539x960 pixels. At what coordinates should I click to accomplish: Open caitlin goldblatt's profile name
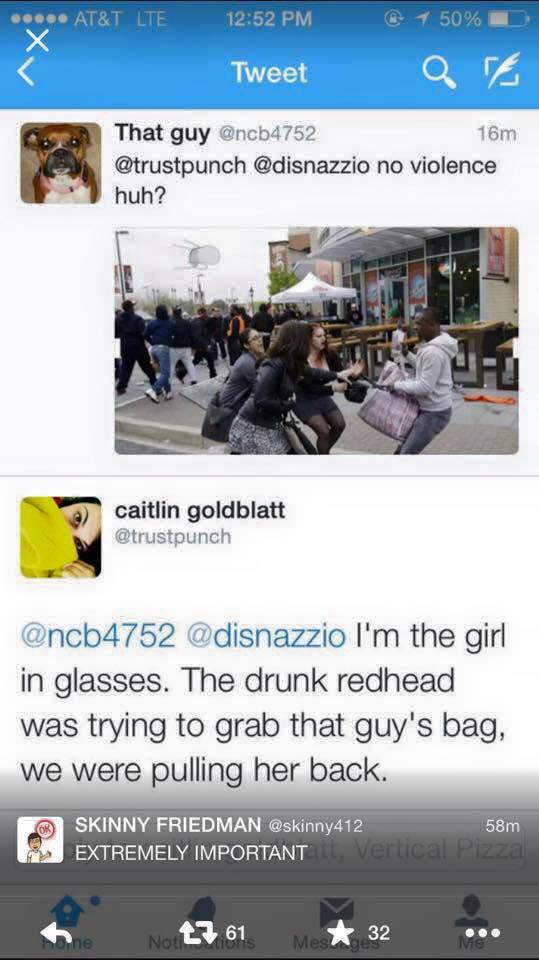tap(200, 510)
